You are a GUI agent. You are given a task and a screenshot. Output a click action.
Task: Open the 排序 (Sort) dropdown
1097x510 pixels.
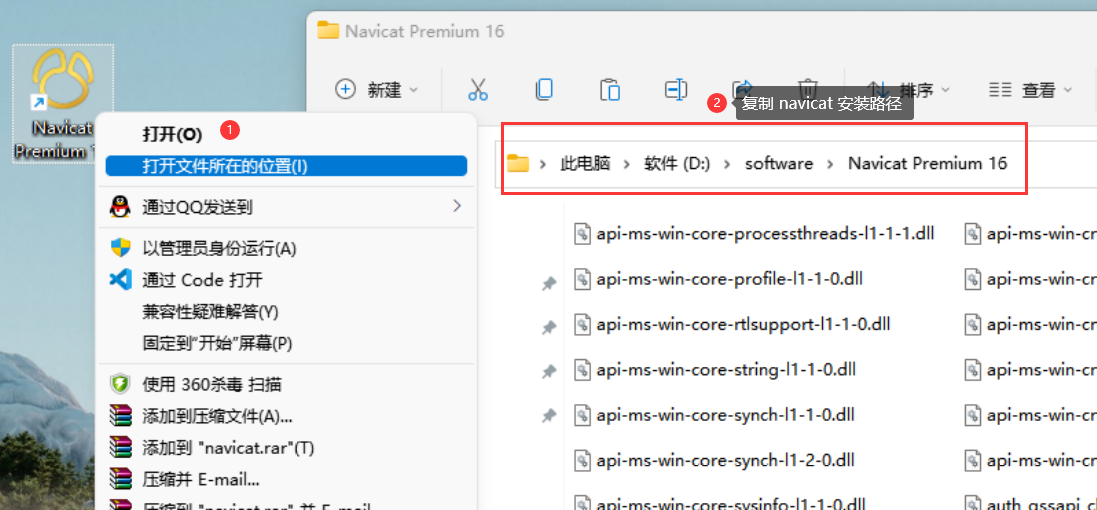tap(907, 90)
